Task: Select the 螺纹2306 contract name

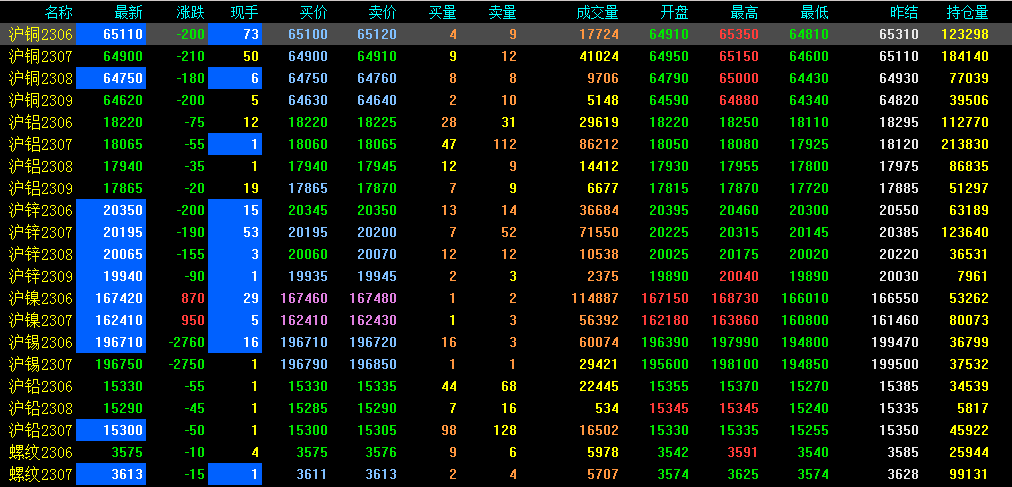Action: [41, 453]
